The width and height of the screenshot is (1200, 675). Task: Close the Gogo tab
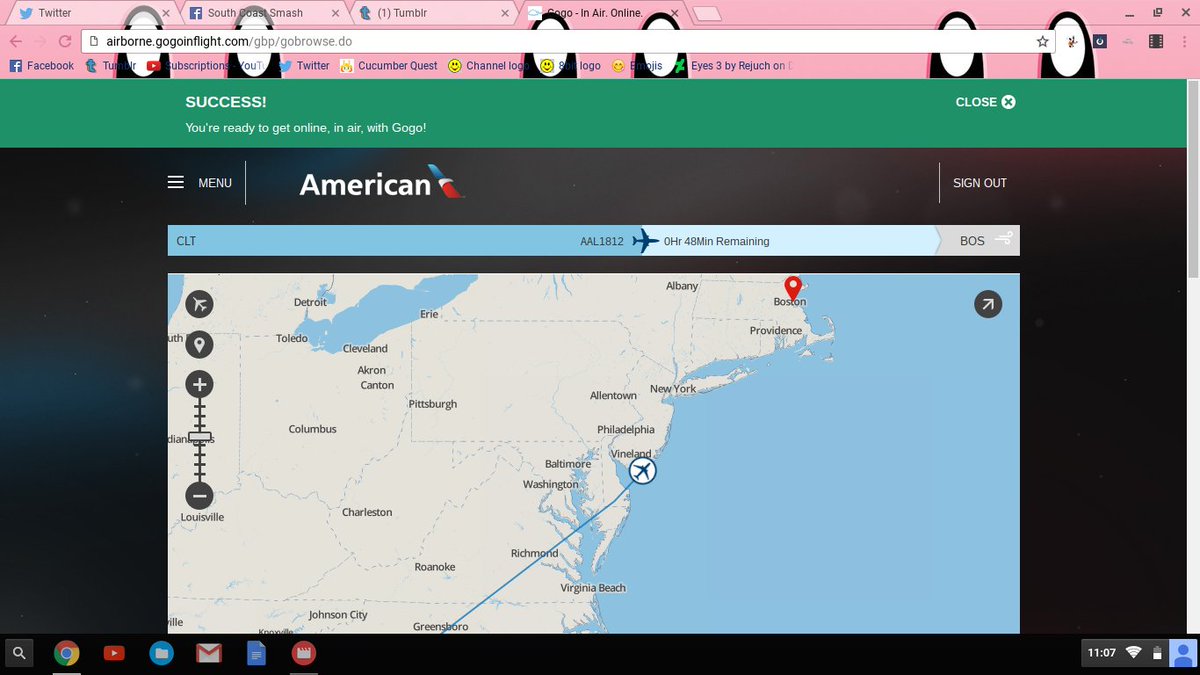point(677,13)
